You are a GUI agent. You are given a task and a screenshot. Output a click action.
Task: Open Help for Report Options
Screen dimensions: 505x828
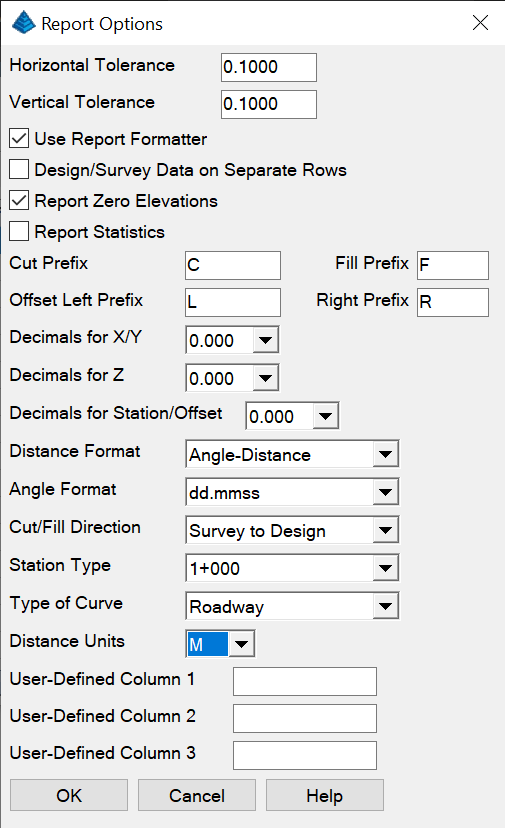[325, 795]
